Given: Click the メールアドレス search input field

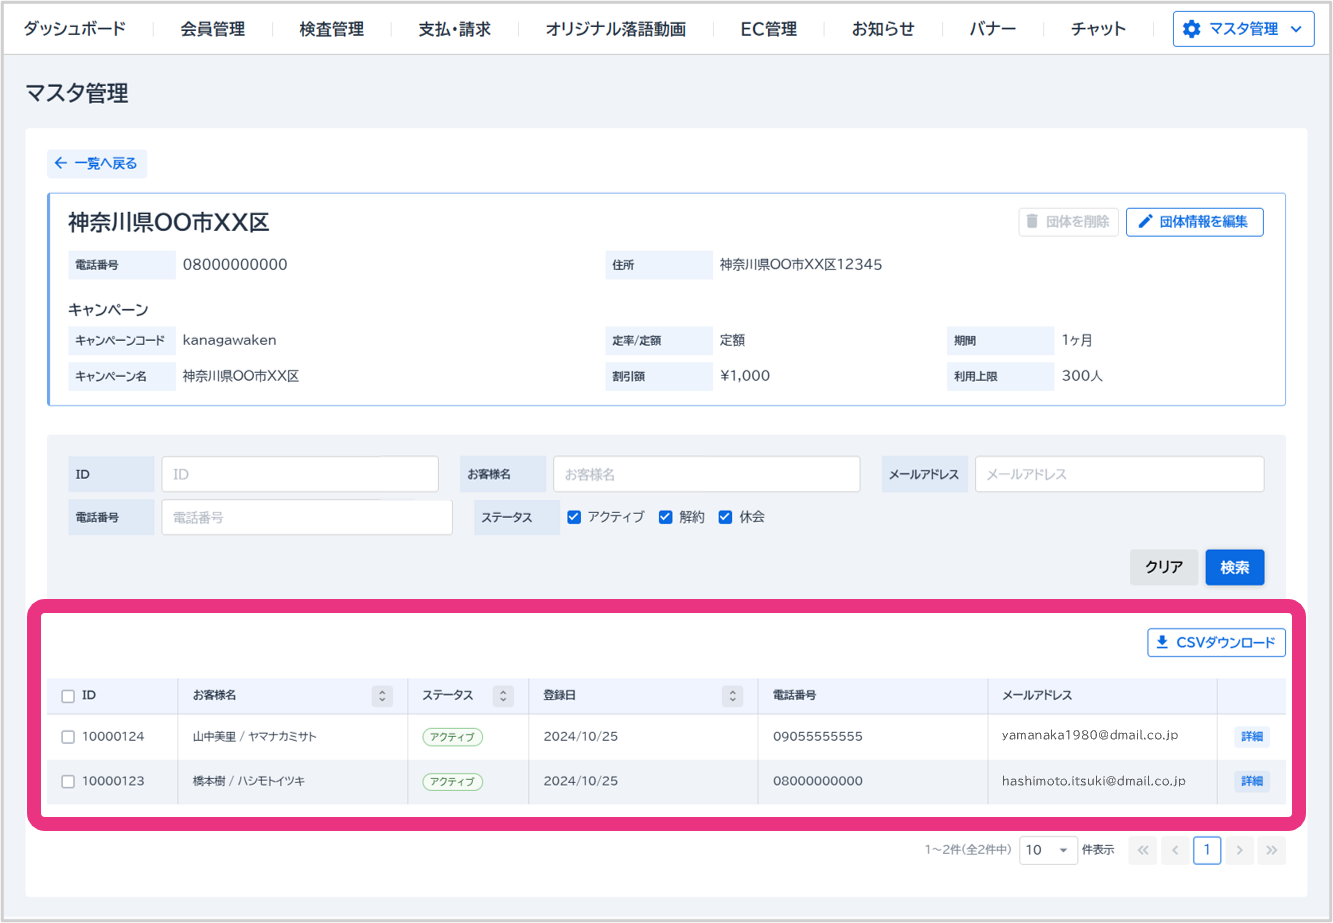Looking at the screenshot, I should [x=1118, y=474].
